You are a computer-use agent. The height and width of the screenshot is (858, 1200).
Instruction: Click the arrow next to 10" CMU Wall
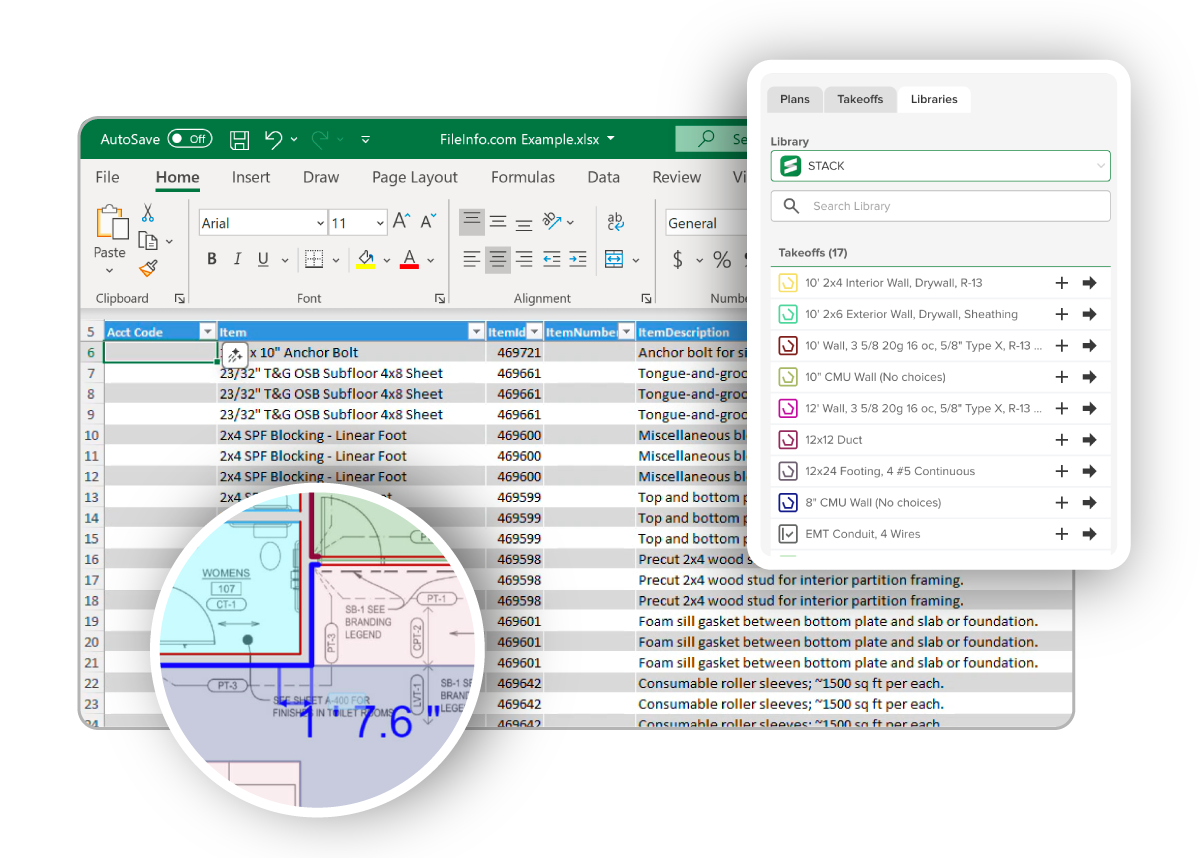[x=1089, y=377]
